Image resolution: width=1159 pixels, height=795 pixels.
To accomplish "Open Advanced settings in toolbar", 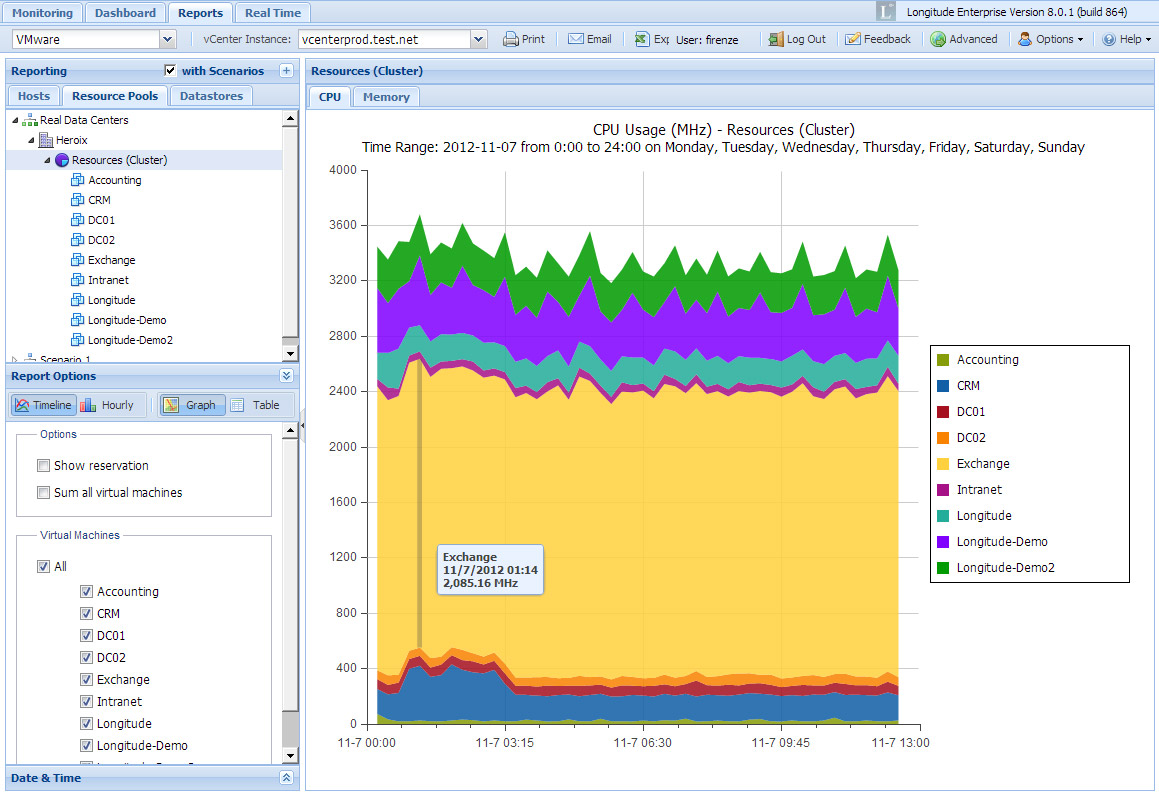I will 938,39.
